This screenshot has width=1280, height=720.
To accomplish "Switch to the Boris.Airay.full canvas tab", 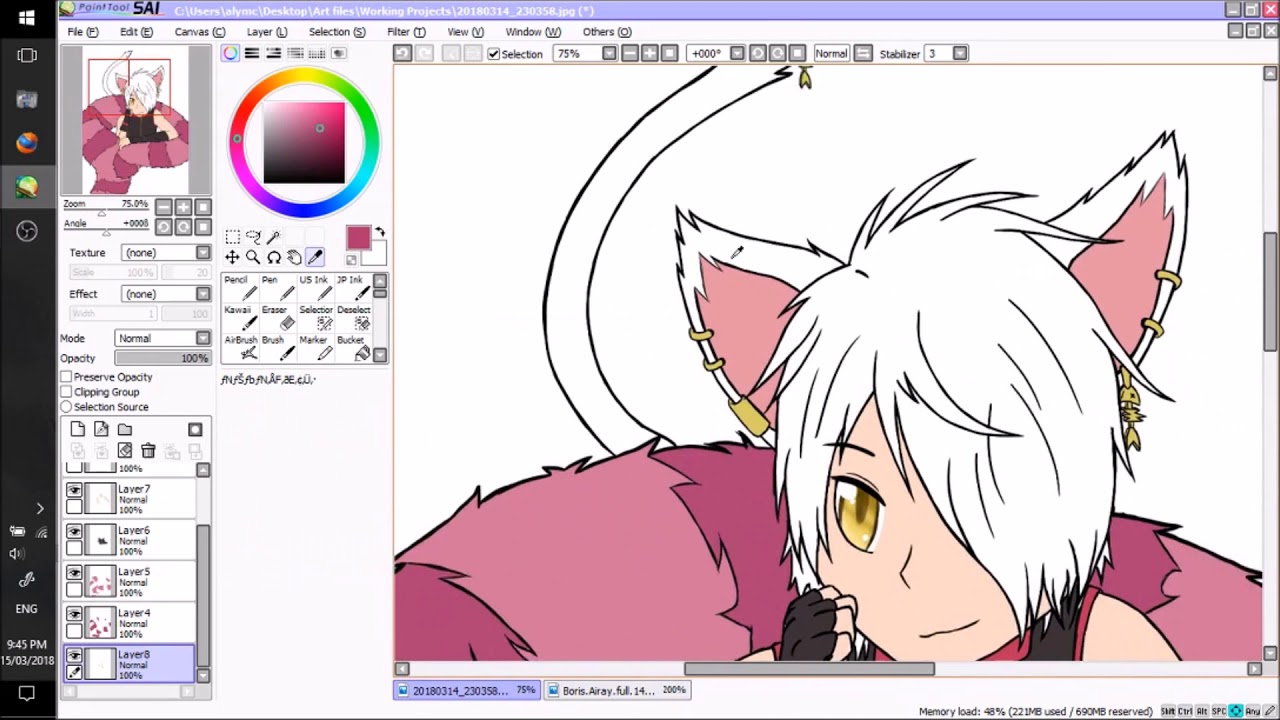I will pos(617,690).
